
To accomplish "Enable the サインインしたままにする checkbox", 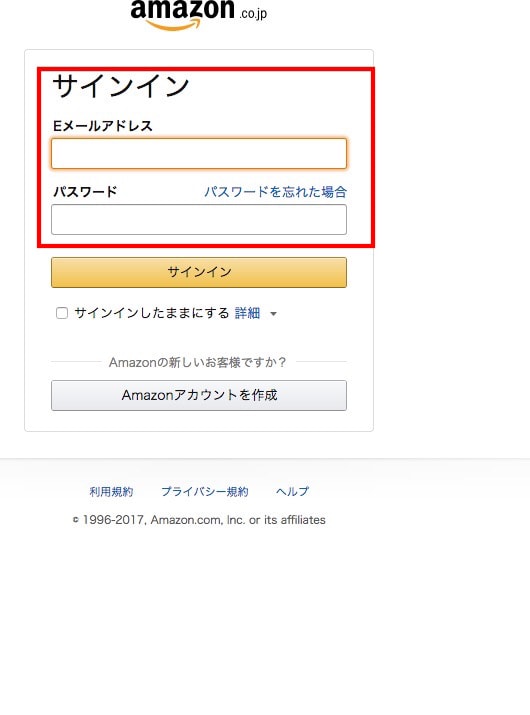I will tap(62, 313).
